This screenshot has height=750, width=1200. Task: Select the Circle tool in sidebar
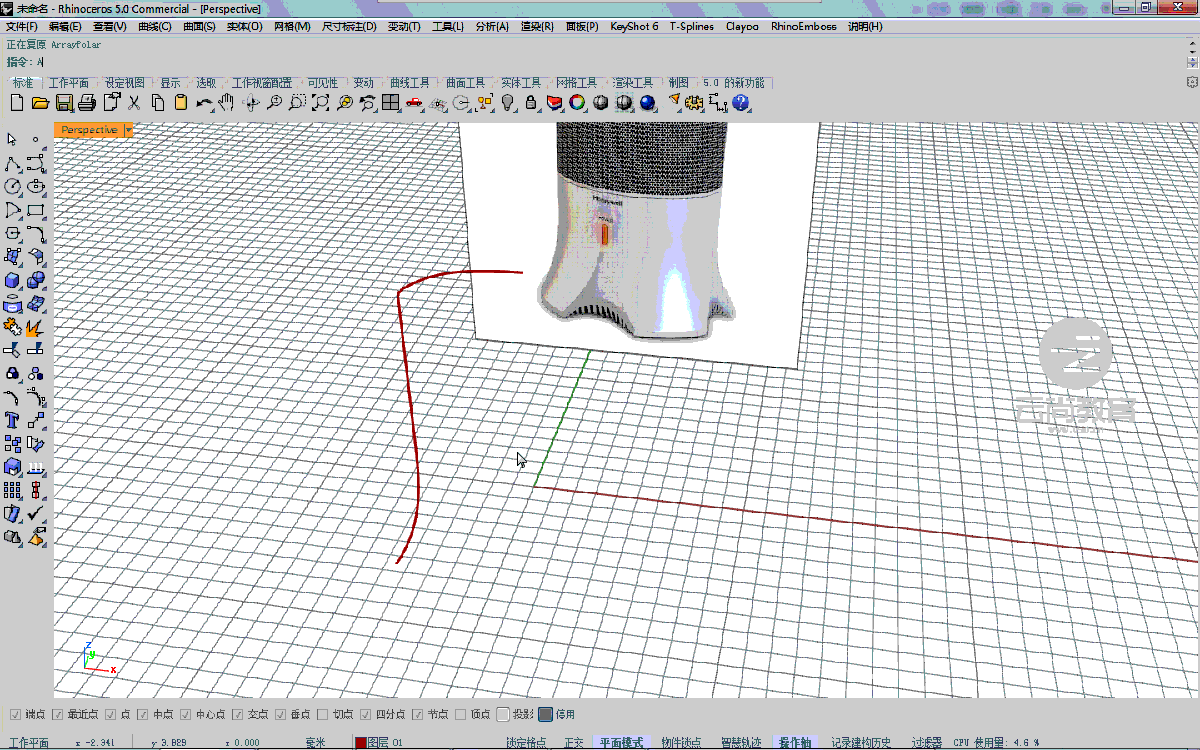point(12,186)
